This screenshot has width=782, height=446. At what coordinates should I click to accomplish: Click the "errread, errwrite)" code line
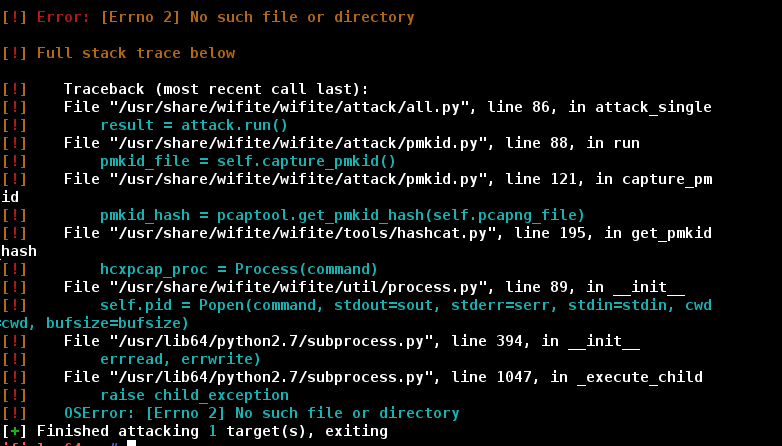[x=180, y=359]
